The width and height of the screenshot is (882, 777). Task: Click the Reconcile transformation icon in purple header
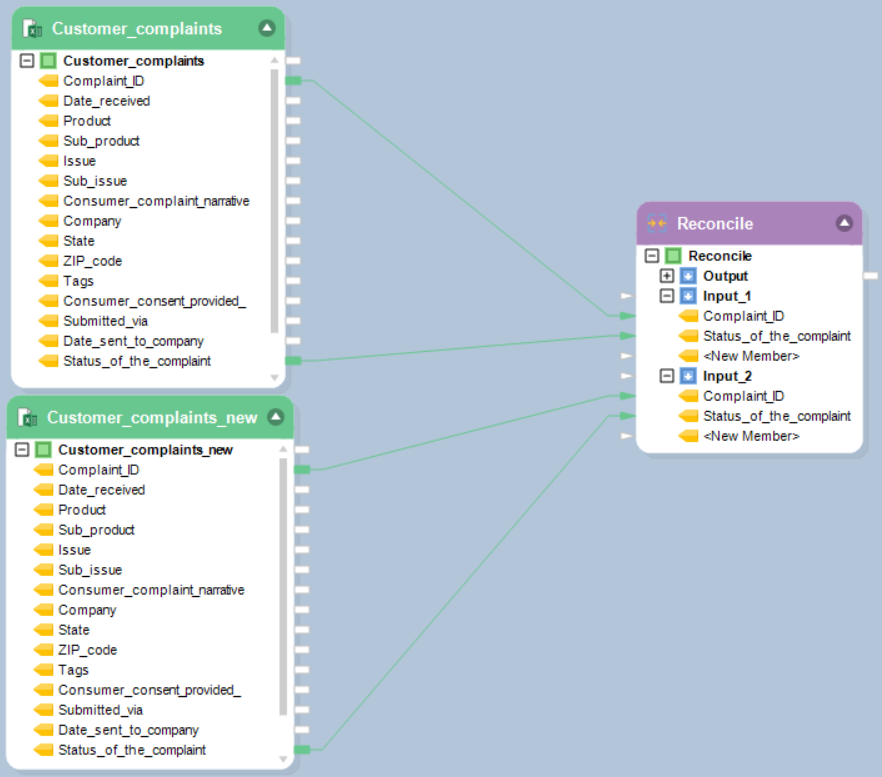656,224
